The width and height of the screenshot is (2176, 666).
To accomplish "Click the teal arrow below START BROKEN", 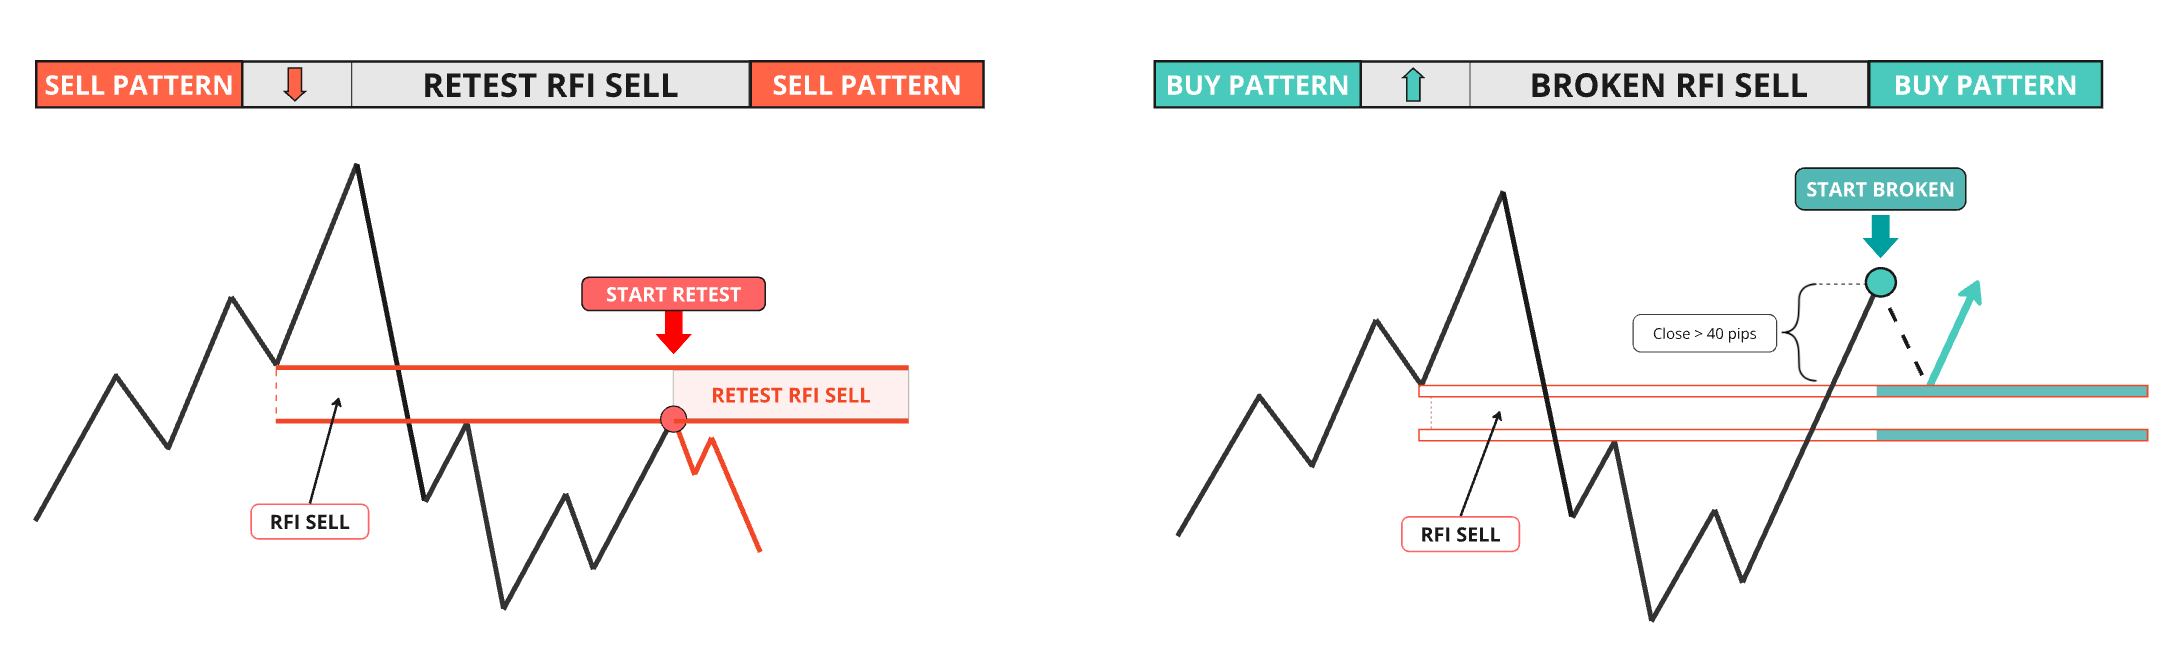I will click(1880, 236).
